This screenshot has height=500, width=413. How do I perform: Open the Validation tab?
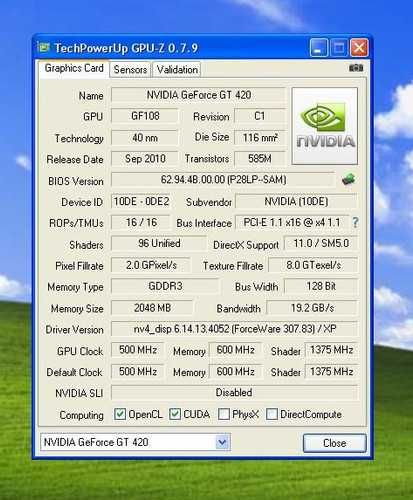177,70
